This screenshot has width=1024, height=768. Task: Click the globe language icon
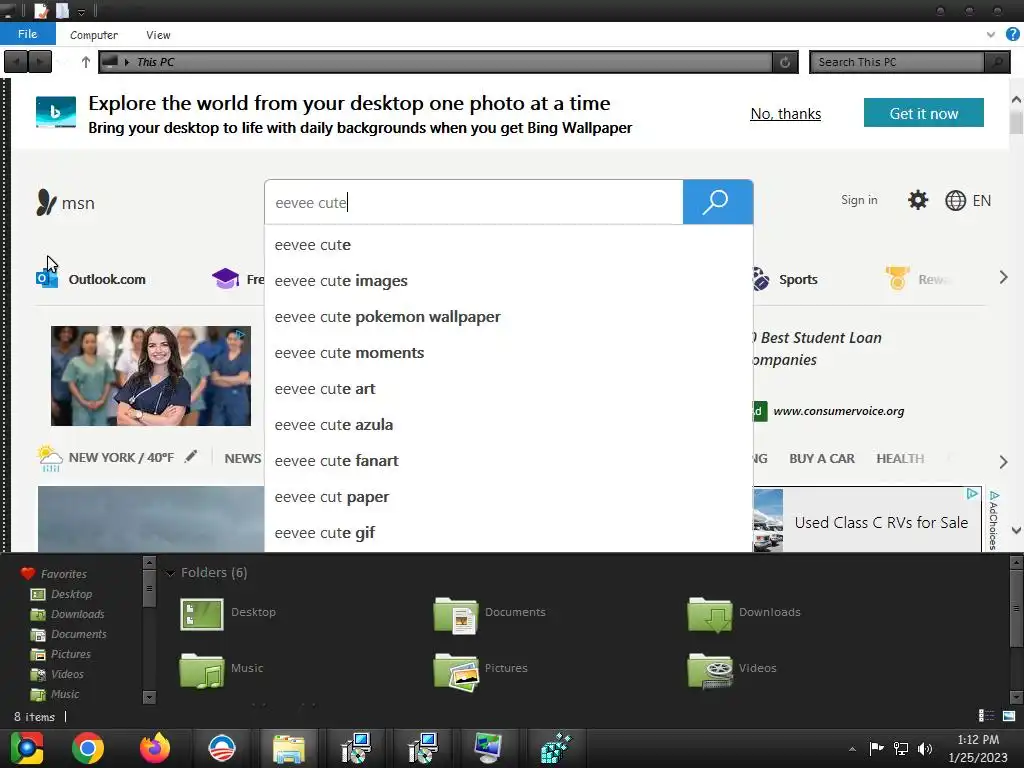(955, 200)
